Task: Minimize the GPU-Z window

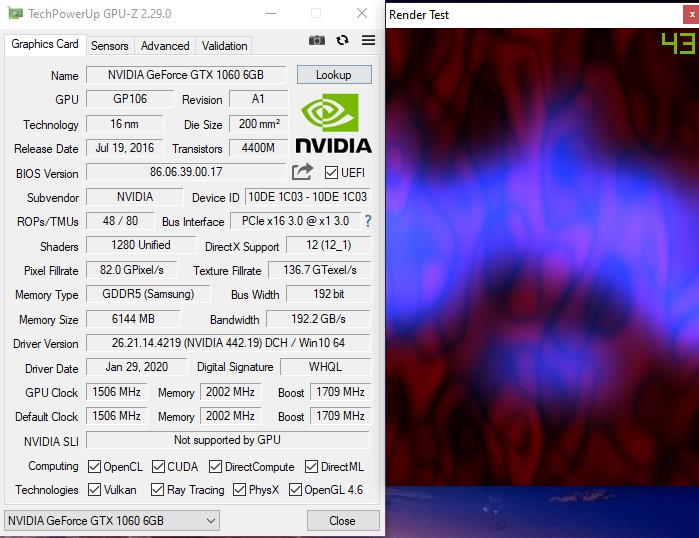Action: pyautogui.click(x=271, y=13)
